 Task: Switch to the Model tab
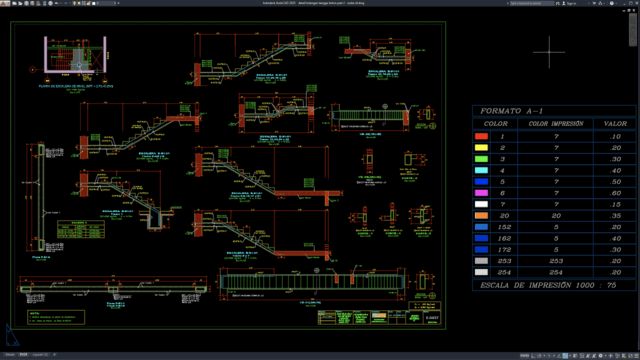coord(9,354)
